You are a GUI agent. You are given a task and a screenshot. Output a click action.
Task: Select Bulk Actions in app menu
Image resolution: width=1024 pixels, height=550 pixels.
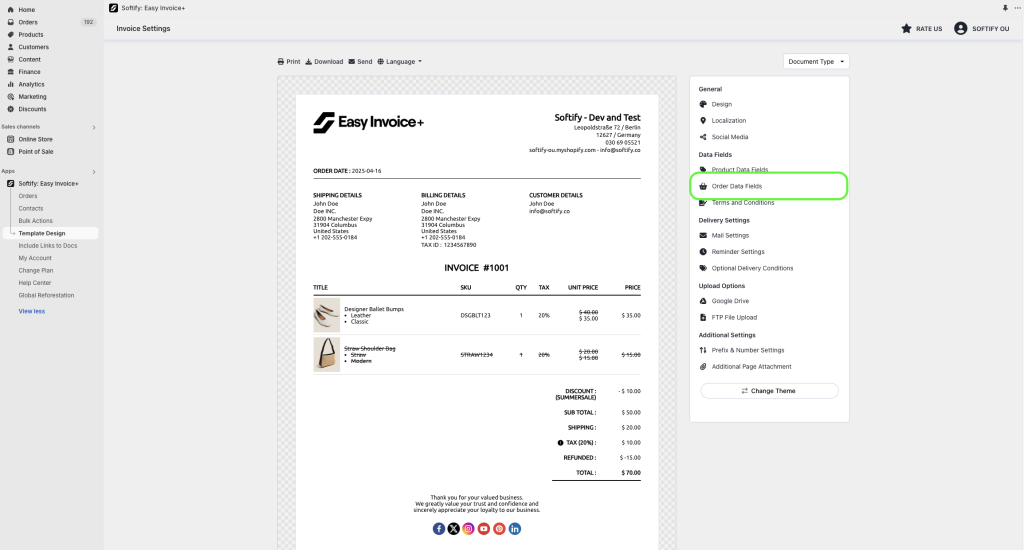pyautogui.click(x=35, y=221)
